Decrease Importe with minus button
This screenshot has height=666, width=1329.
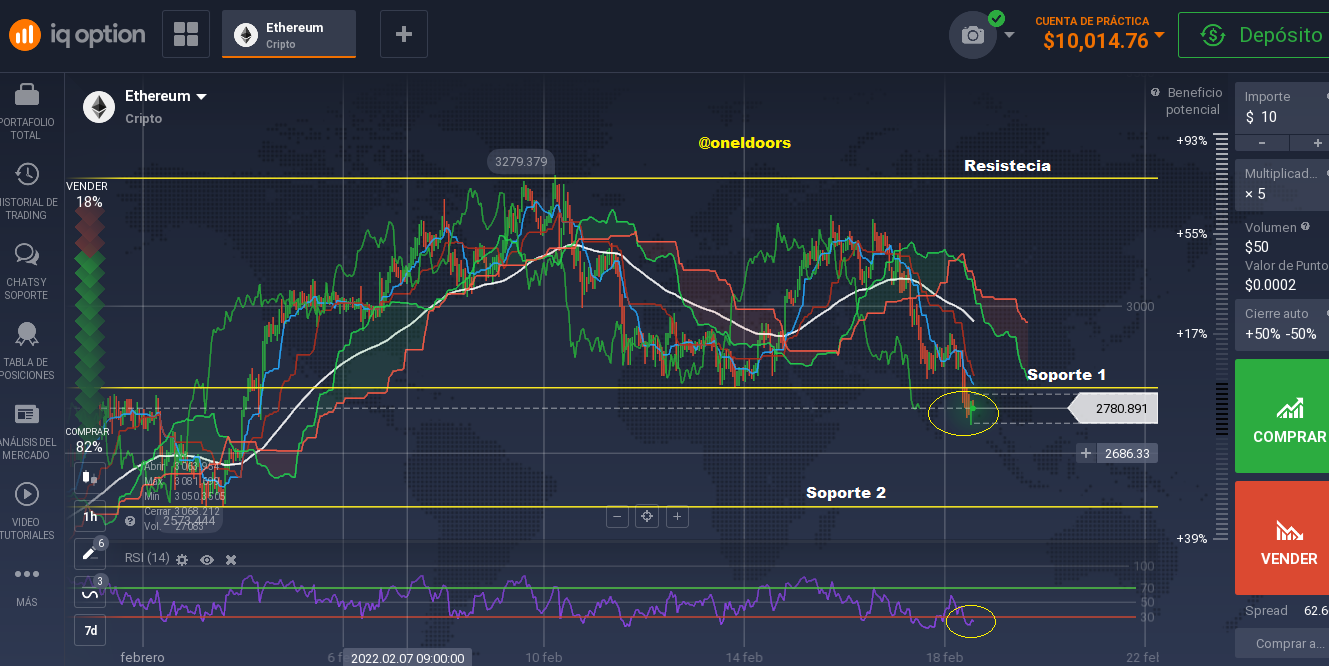coord(1261,143)
